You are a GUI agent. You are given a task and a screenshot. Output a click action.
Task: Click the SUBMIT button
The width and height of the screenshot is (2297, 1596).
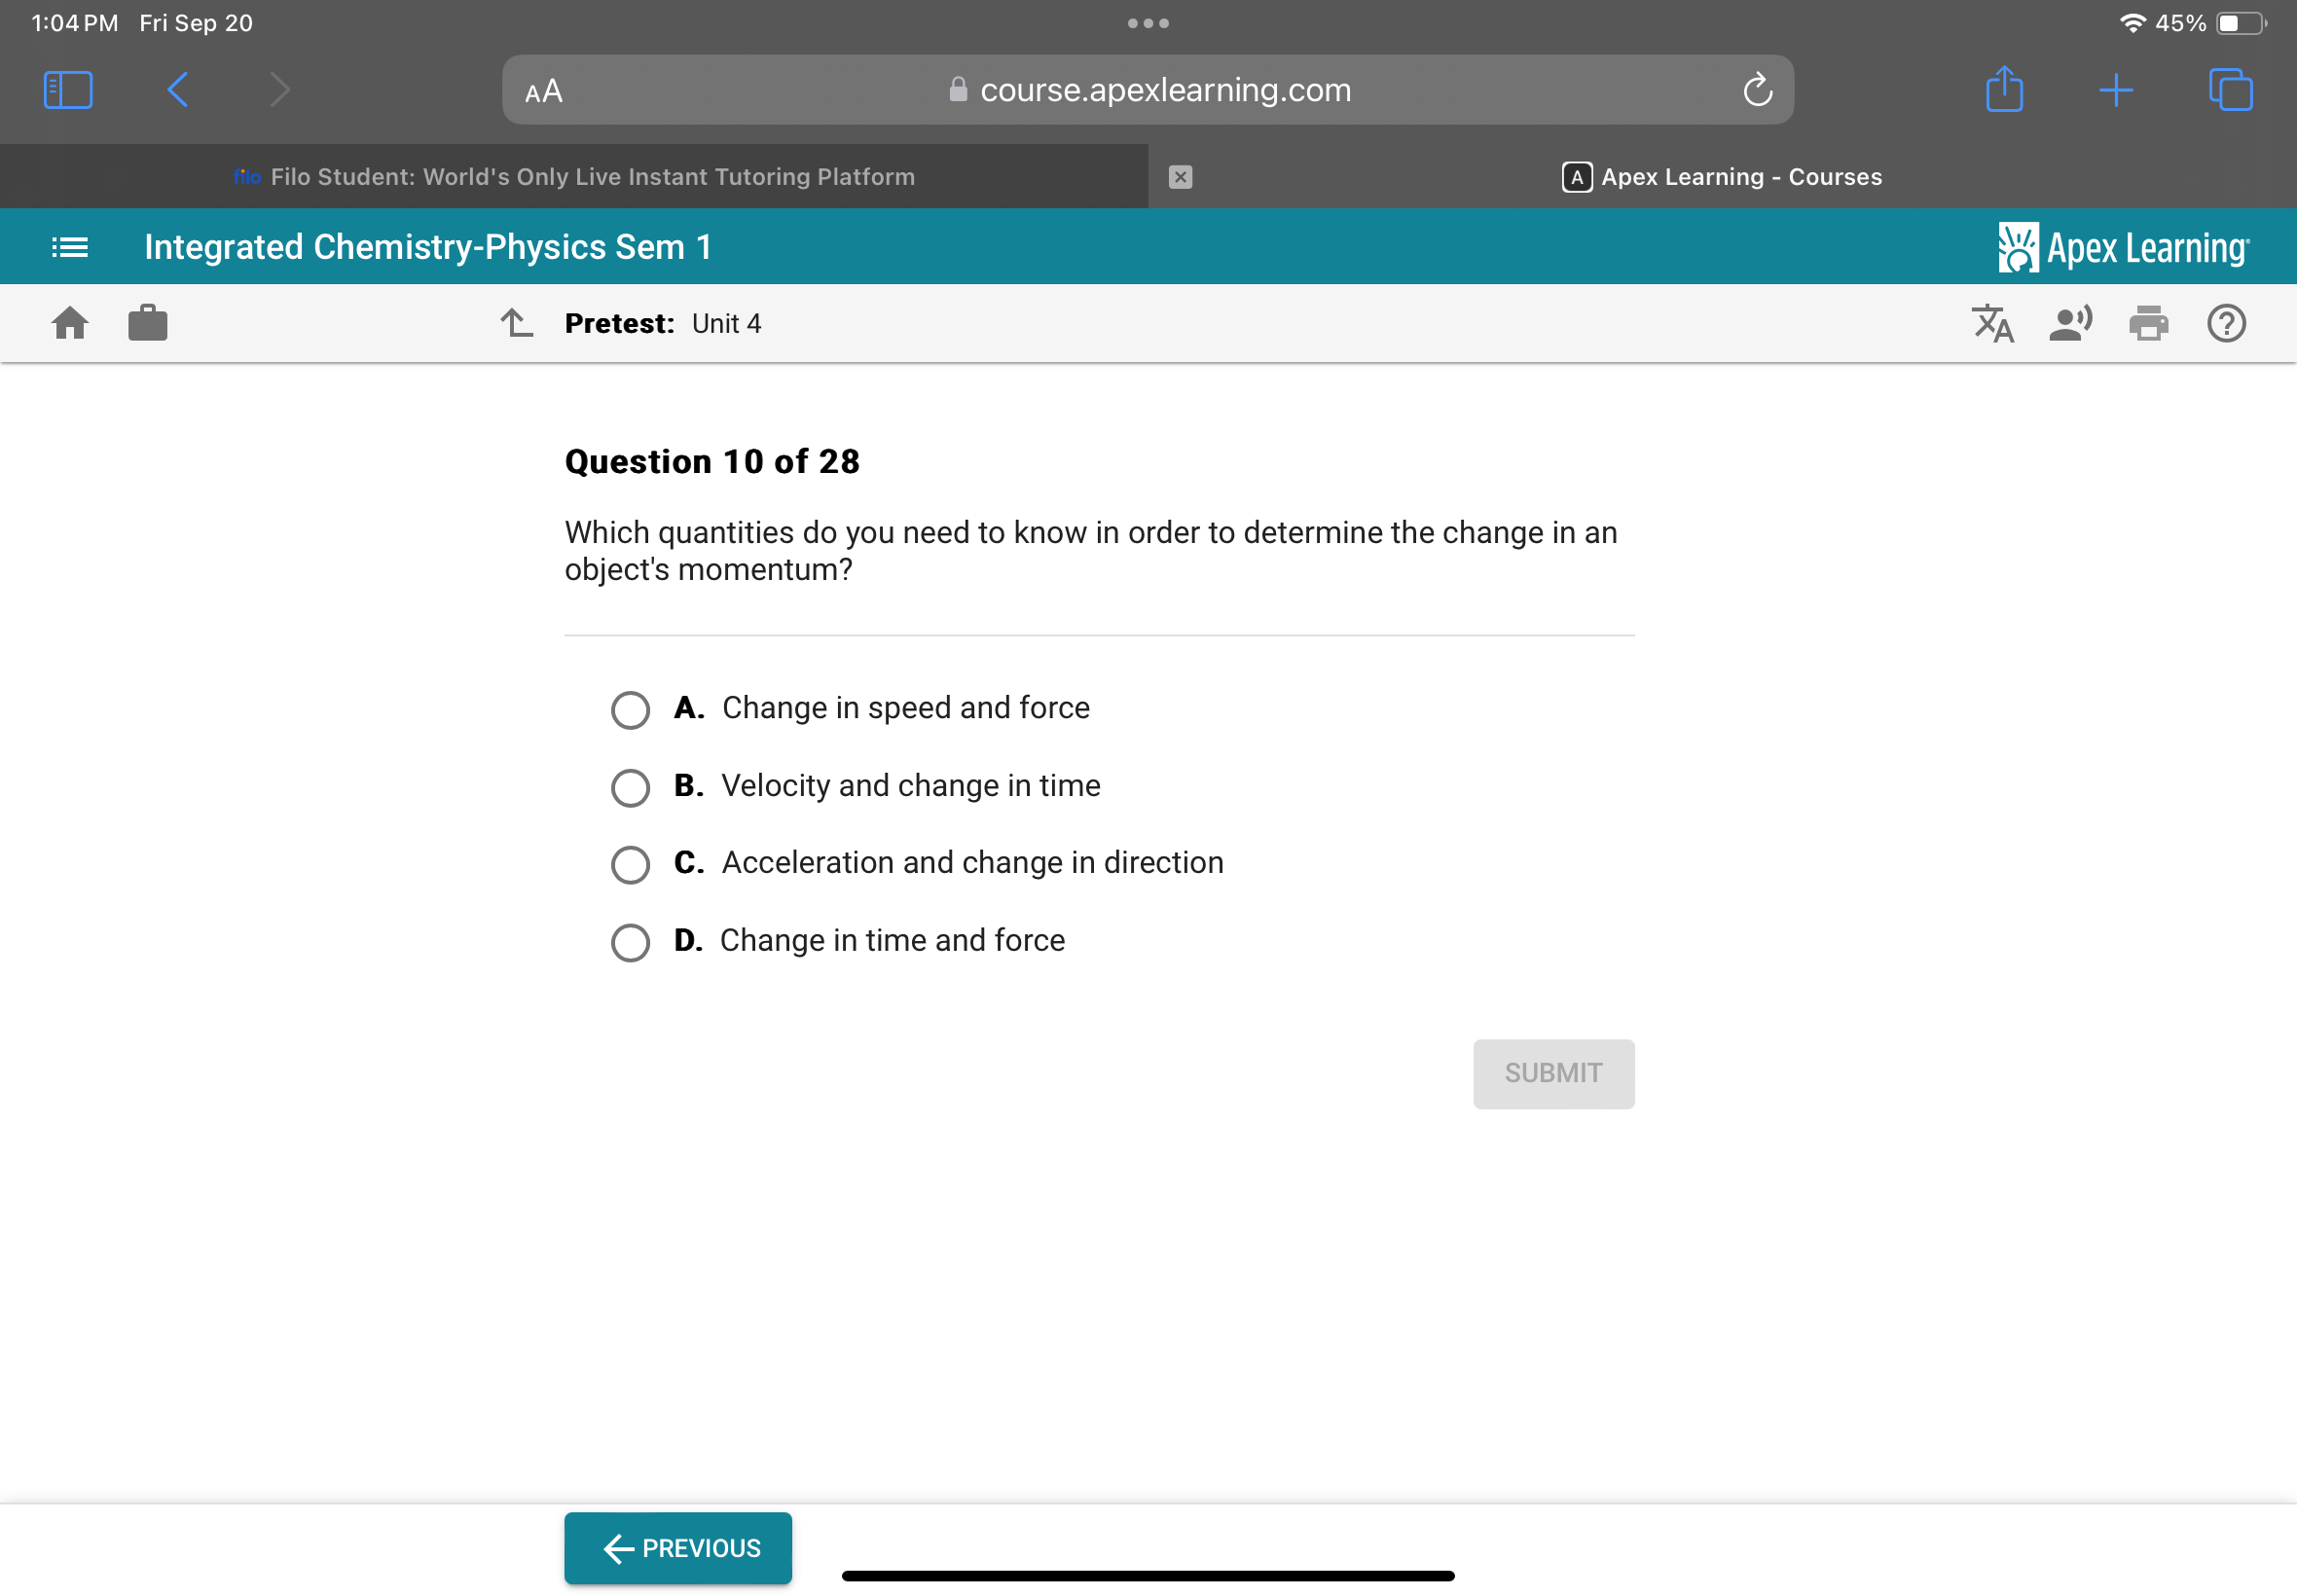(x=1551, y=1072)
